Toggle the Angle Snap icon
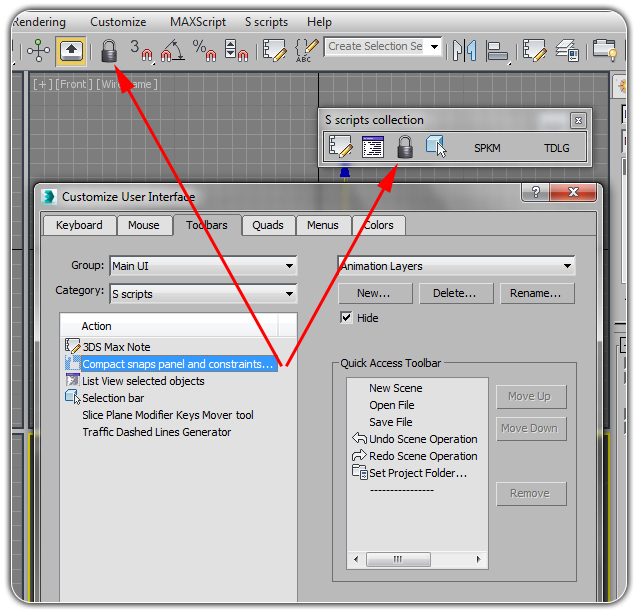636x613 pixels. coord(173,50)
